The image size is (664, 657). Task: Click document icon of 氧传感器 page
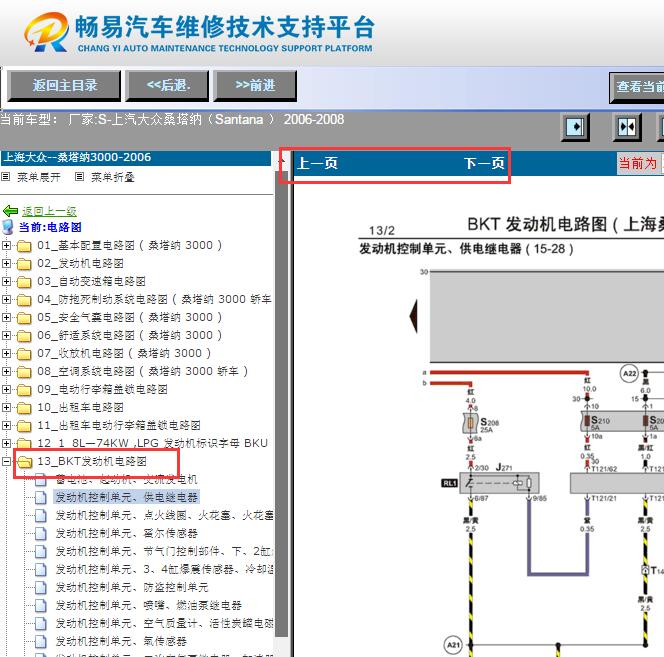41,642
